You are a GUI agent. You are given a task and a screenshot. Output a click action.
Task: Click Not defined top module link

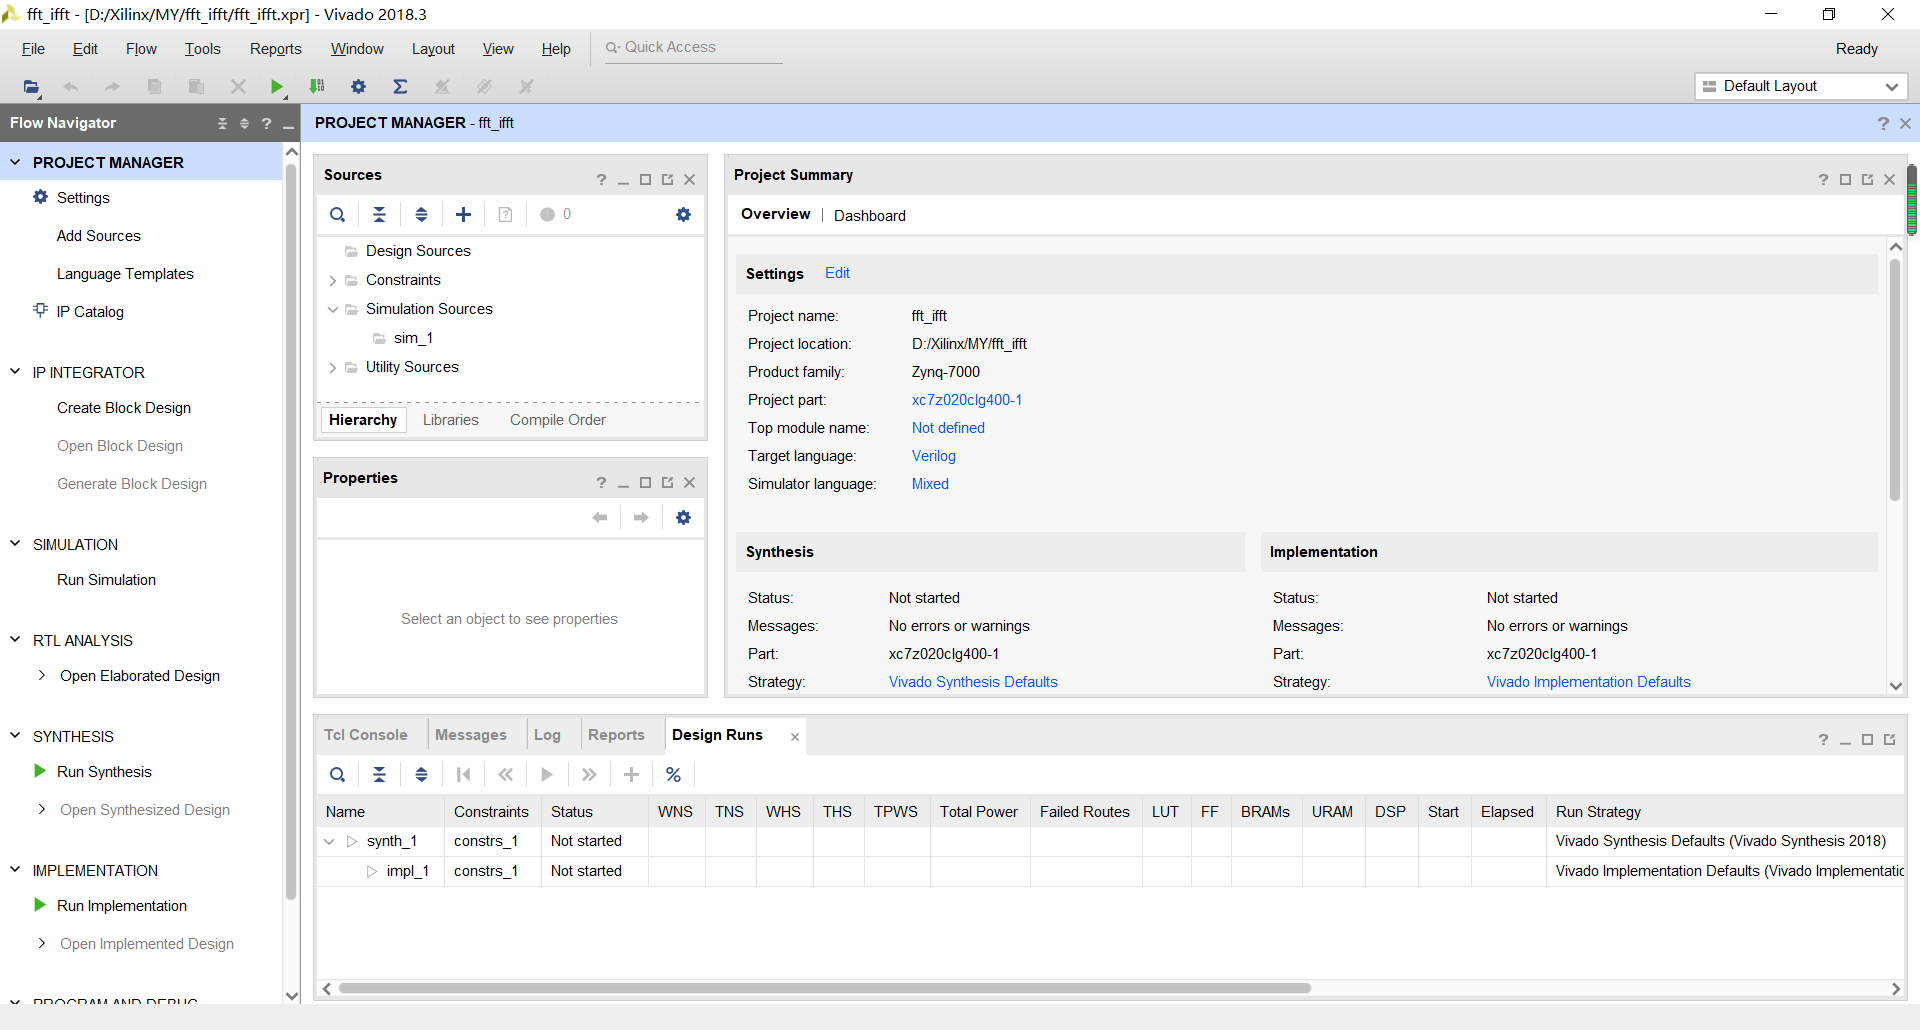[x=948, y=428]
